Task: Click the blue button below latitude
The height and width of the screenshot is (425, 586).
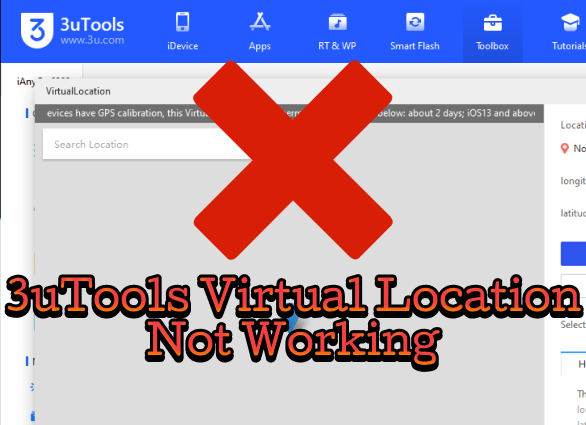Action: 573,254
